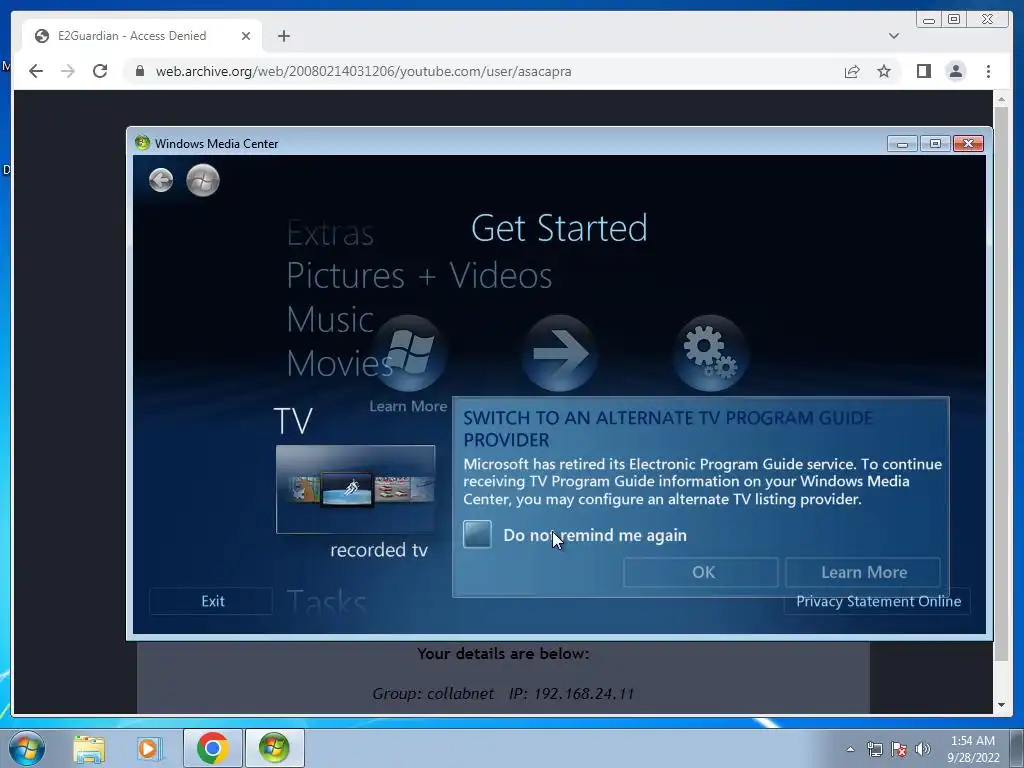Click the network tray icon

point(874,750)
